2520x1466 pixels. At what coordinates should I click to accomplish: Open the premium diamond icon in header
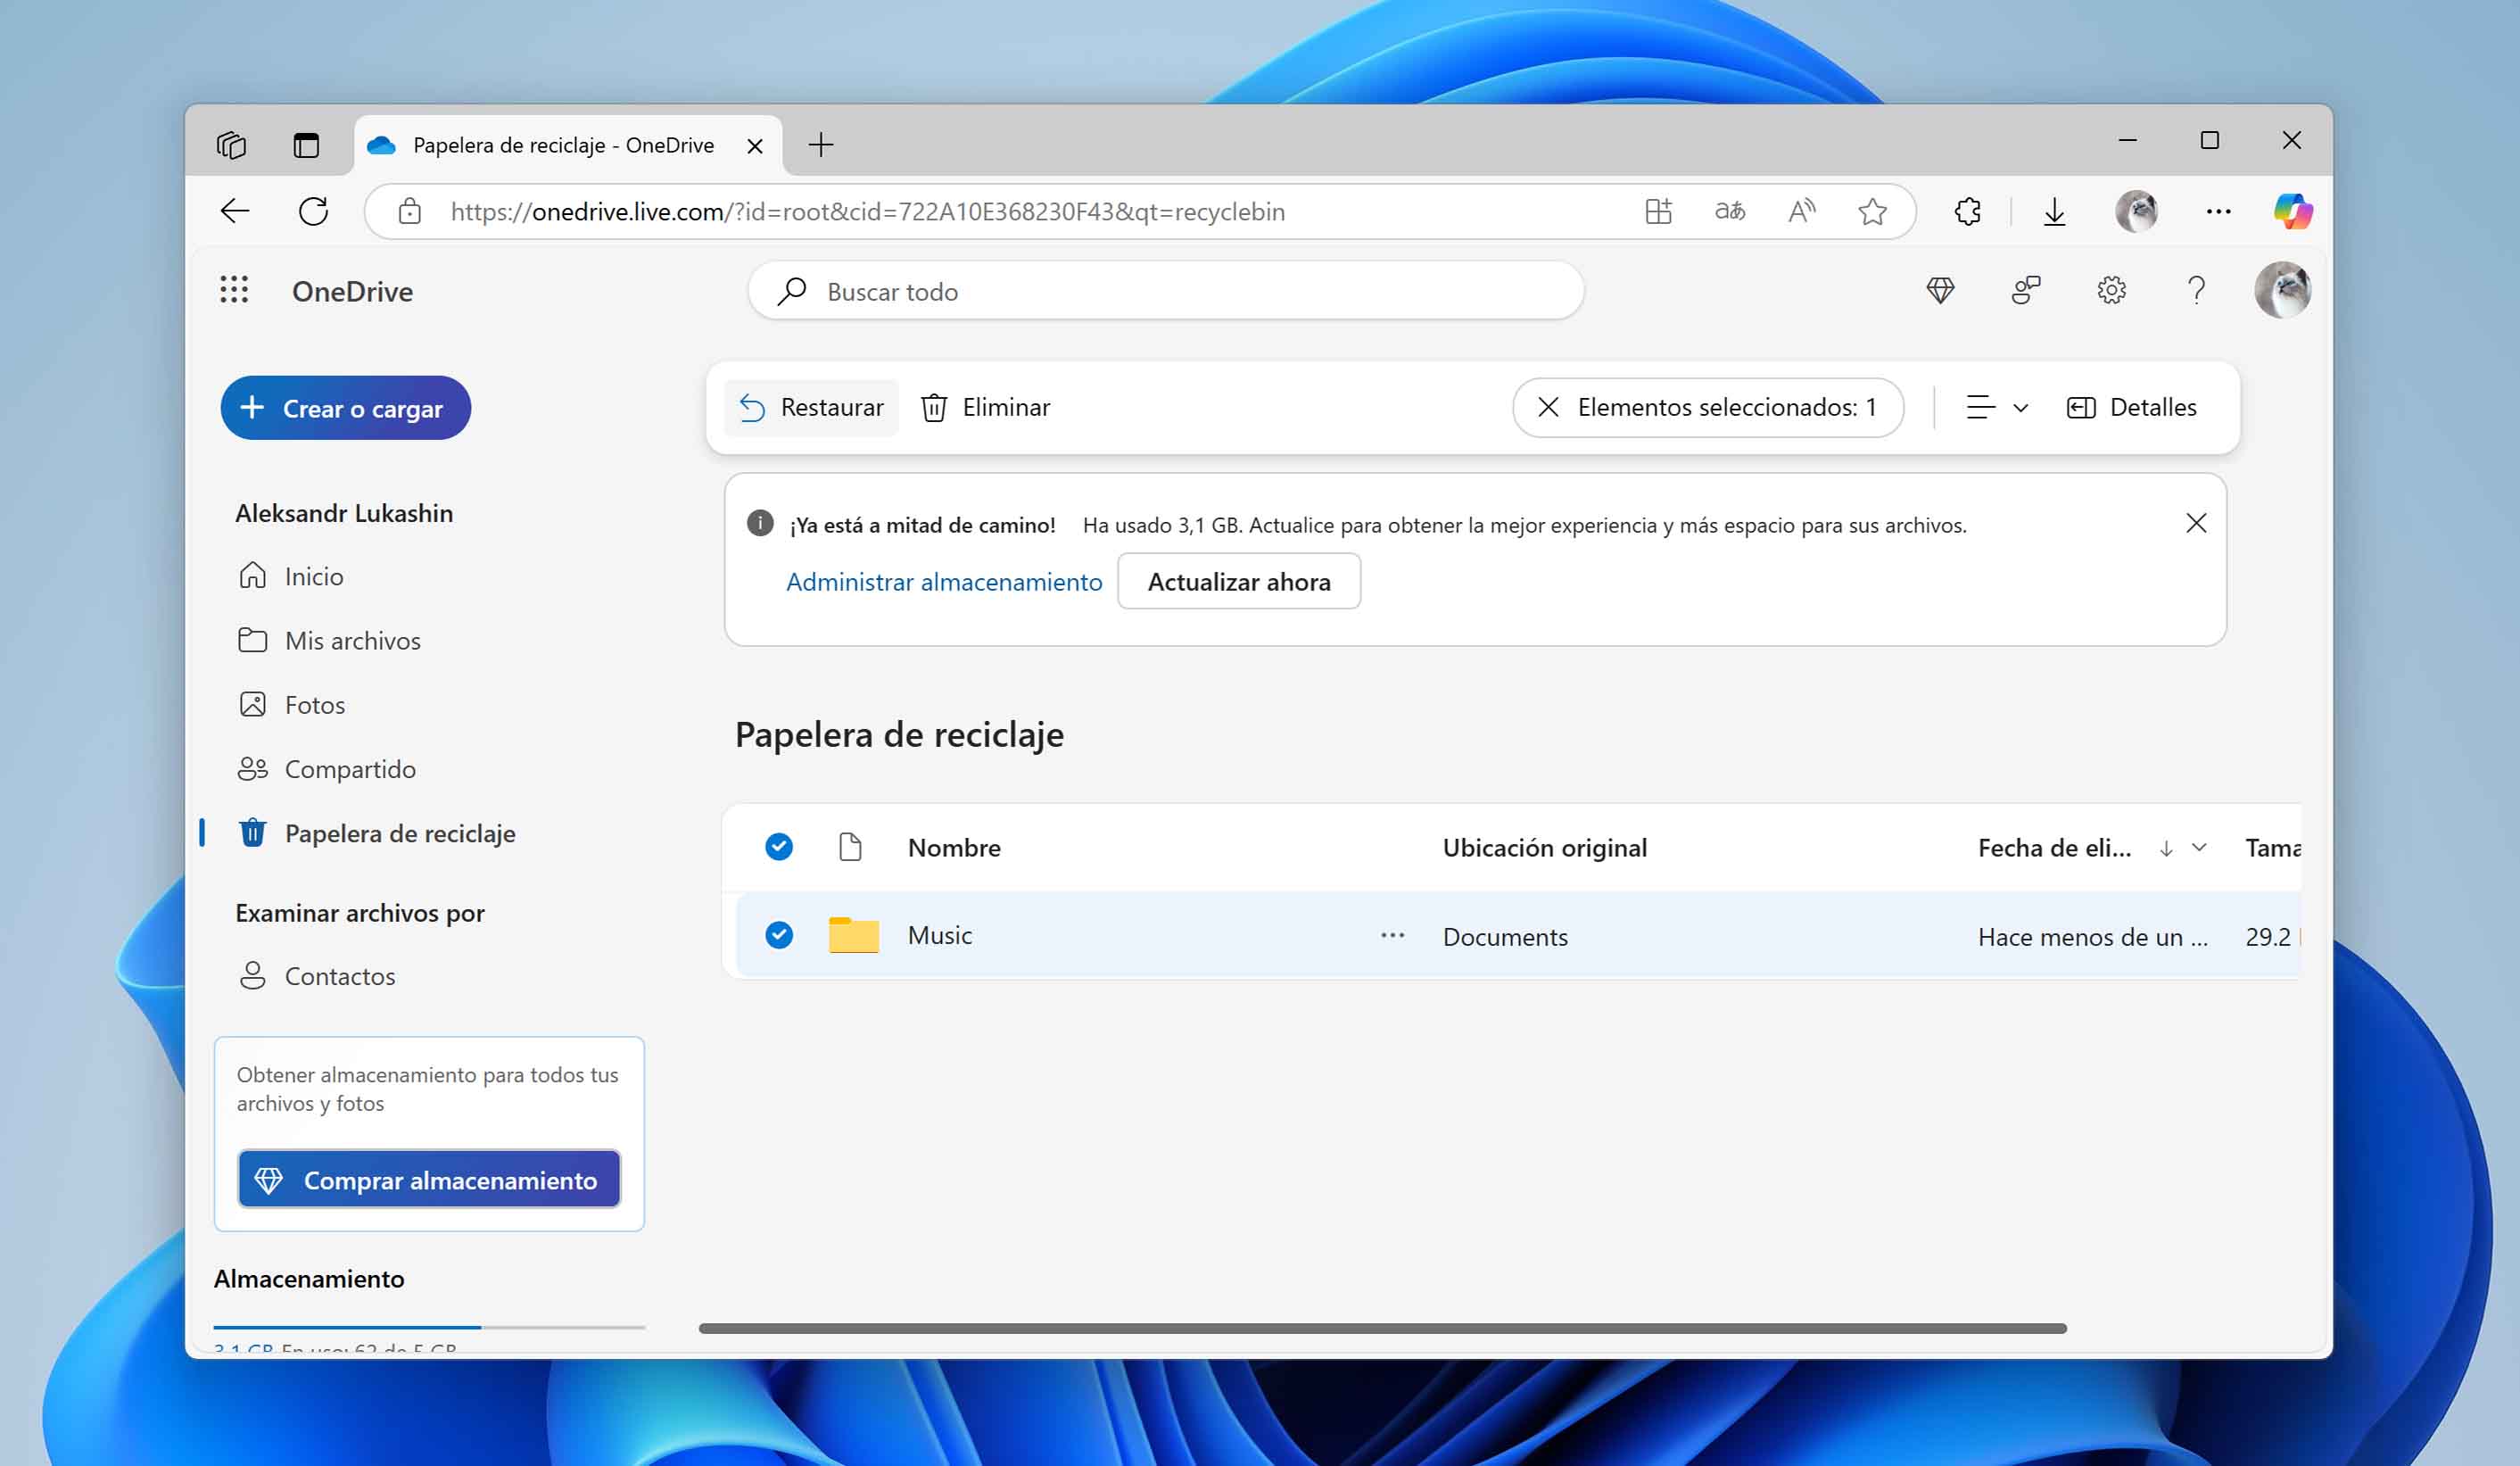coord(1940,291)
